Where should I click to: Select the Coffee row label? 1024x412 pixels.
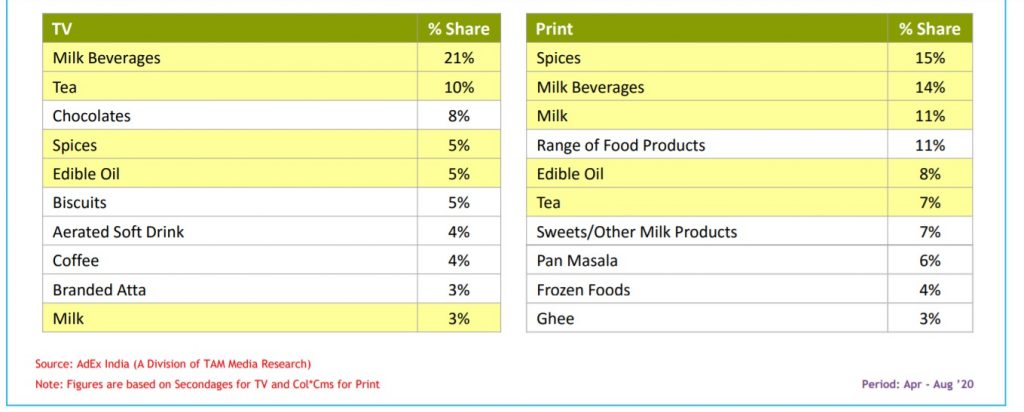tap(76, 261)
